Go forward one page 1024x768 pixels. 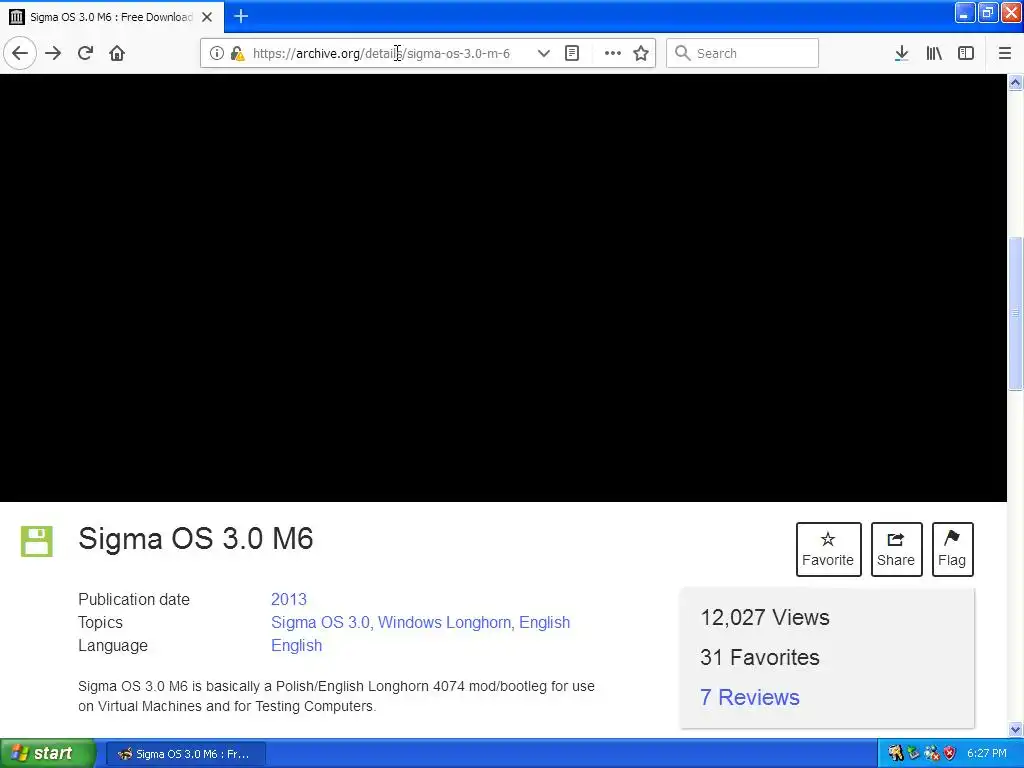pos(53,53)
